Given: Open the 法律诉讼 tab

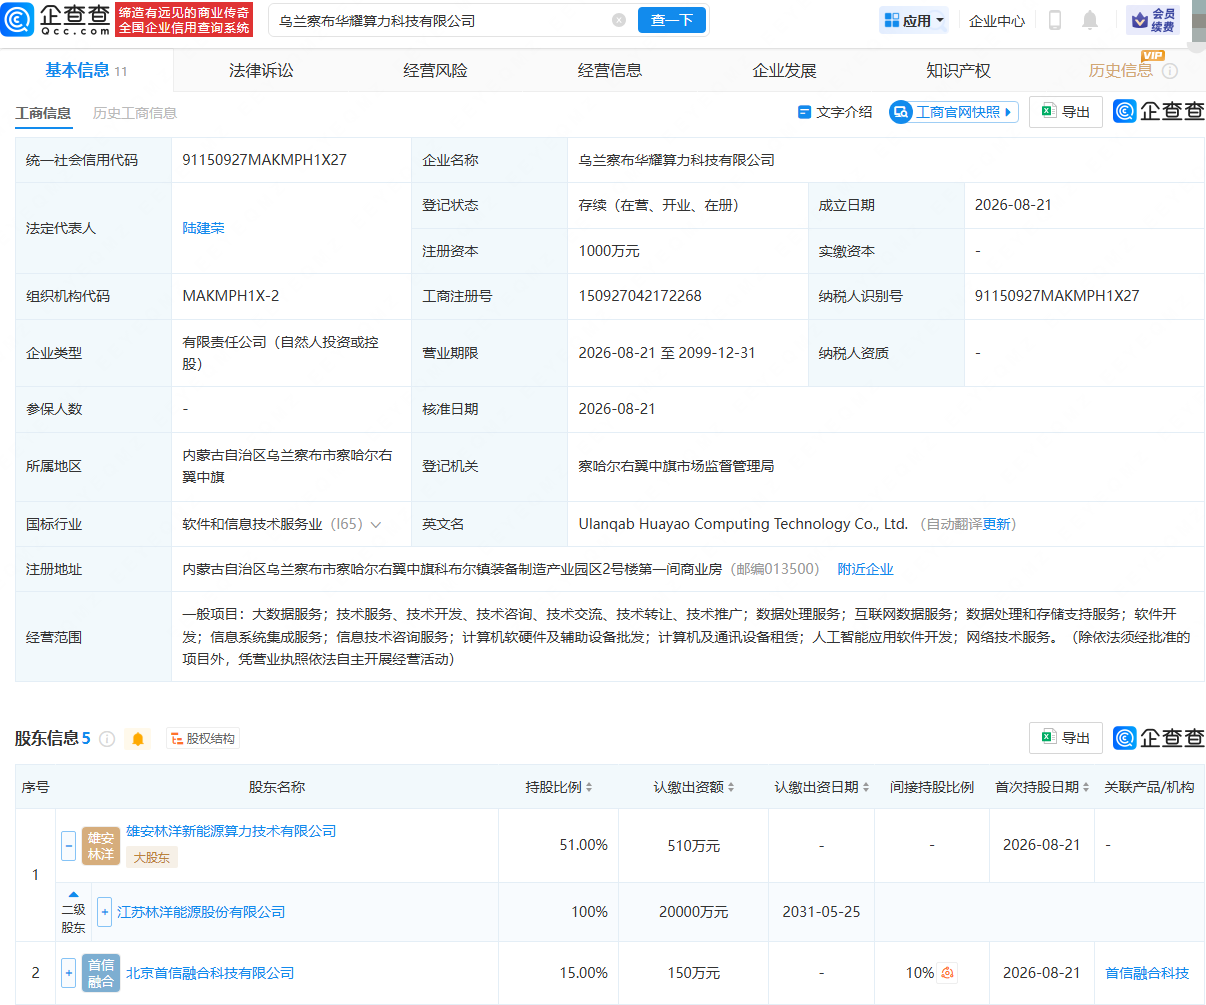Looking at the screenshot, I should pyautogui.click(x=261, y=71).
